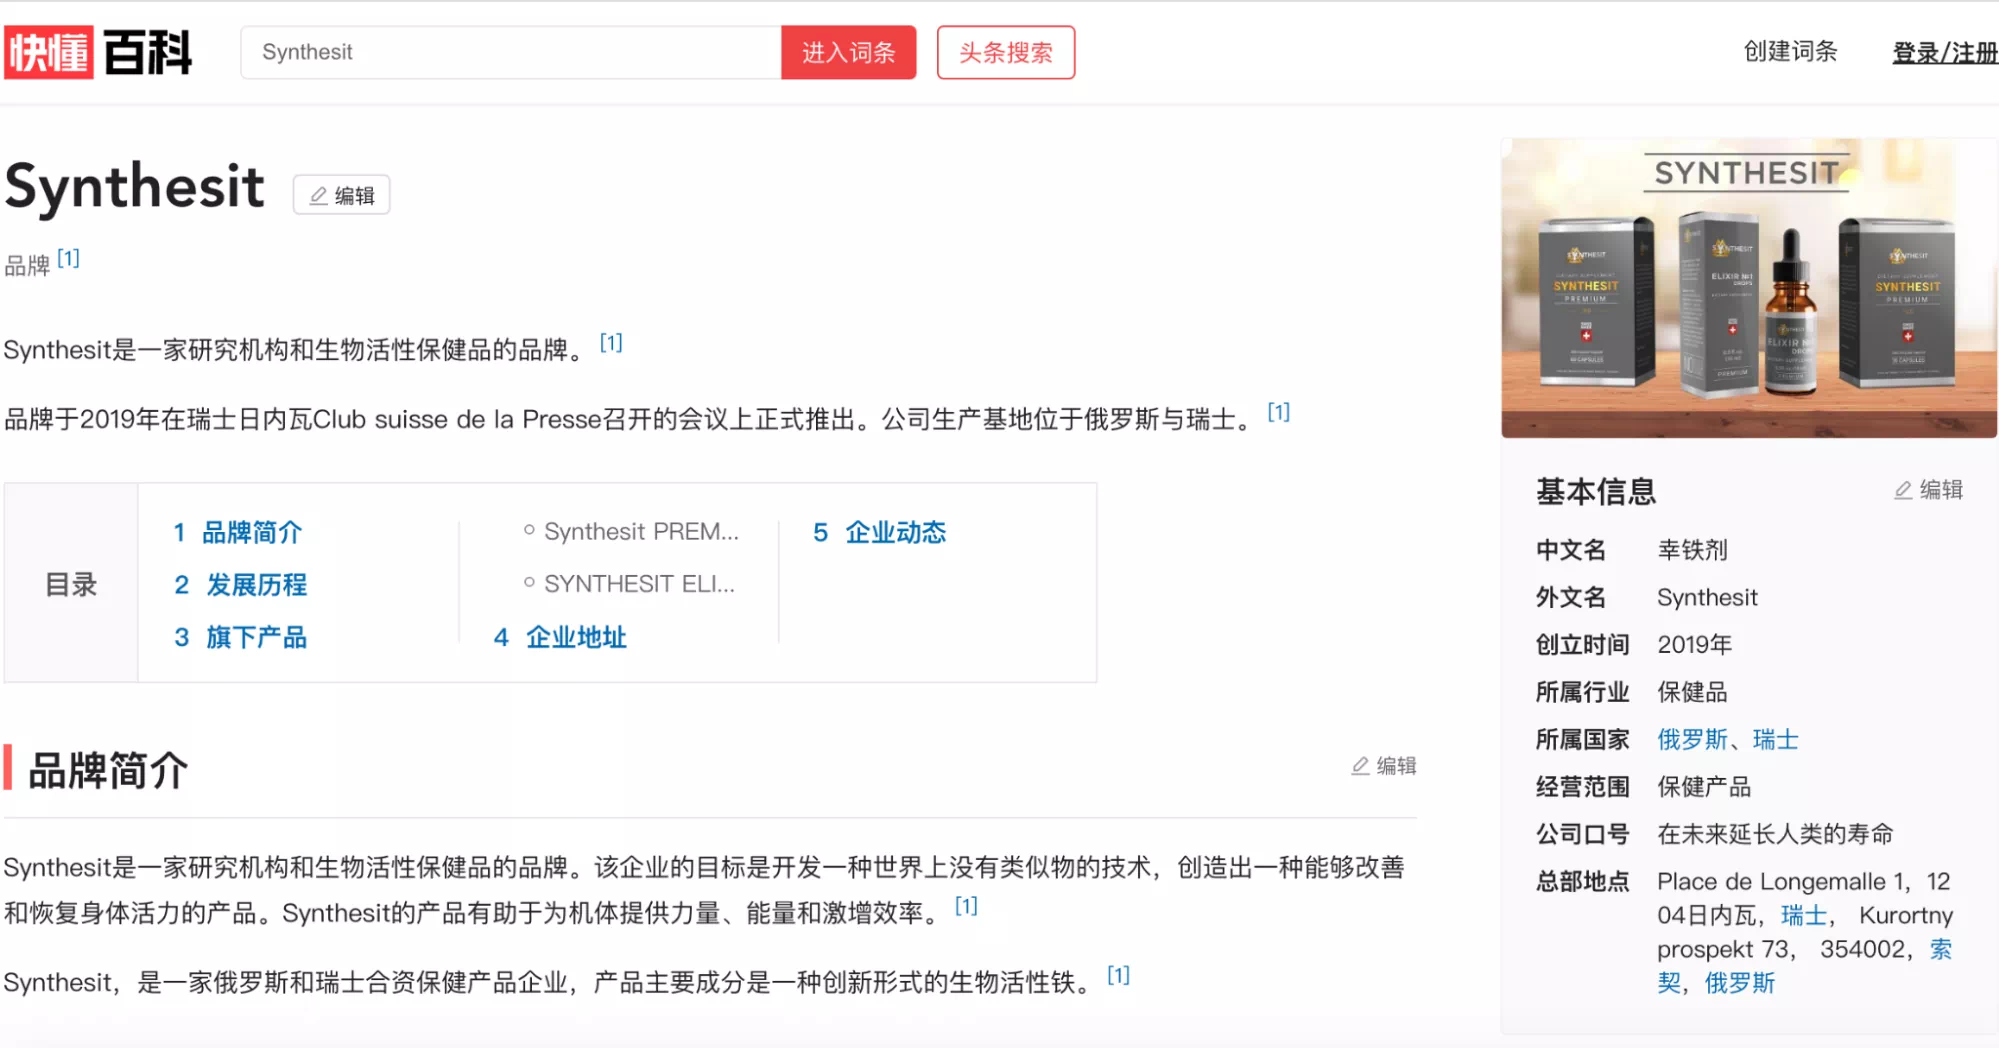Open citation [1] after 生物活性铁 sentence
Viewport: 1999px width, 1049px height.
1119,975
